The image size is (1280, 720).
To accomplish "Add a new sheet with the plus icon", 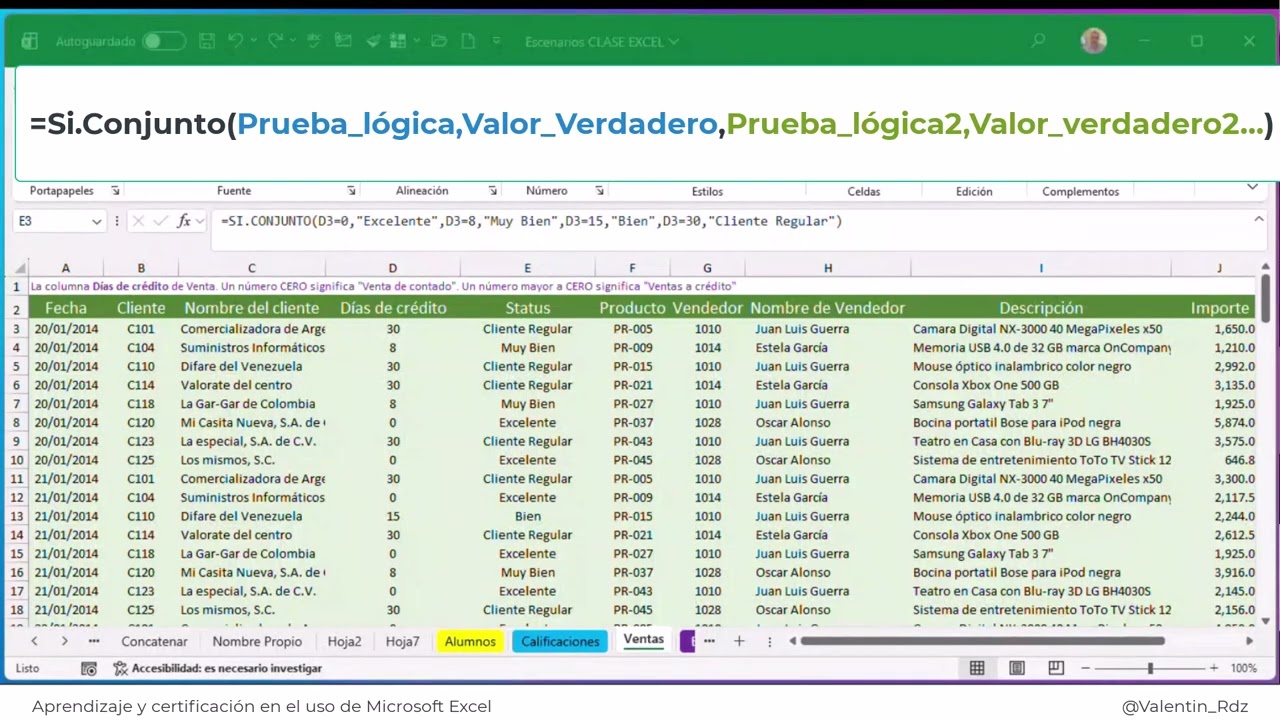I will click(739, 641).
